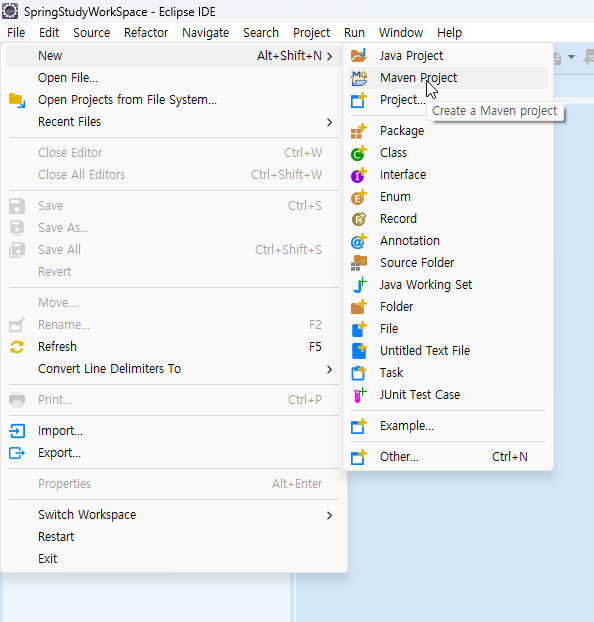Click the Annotation @ icon

click(359, 241)
